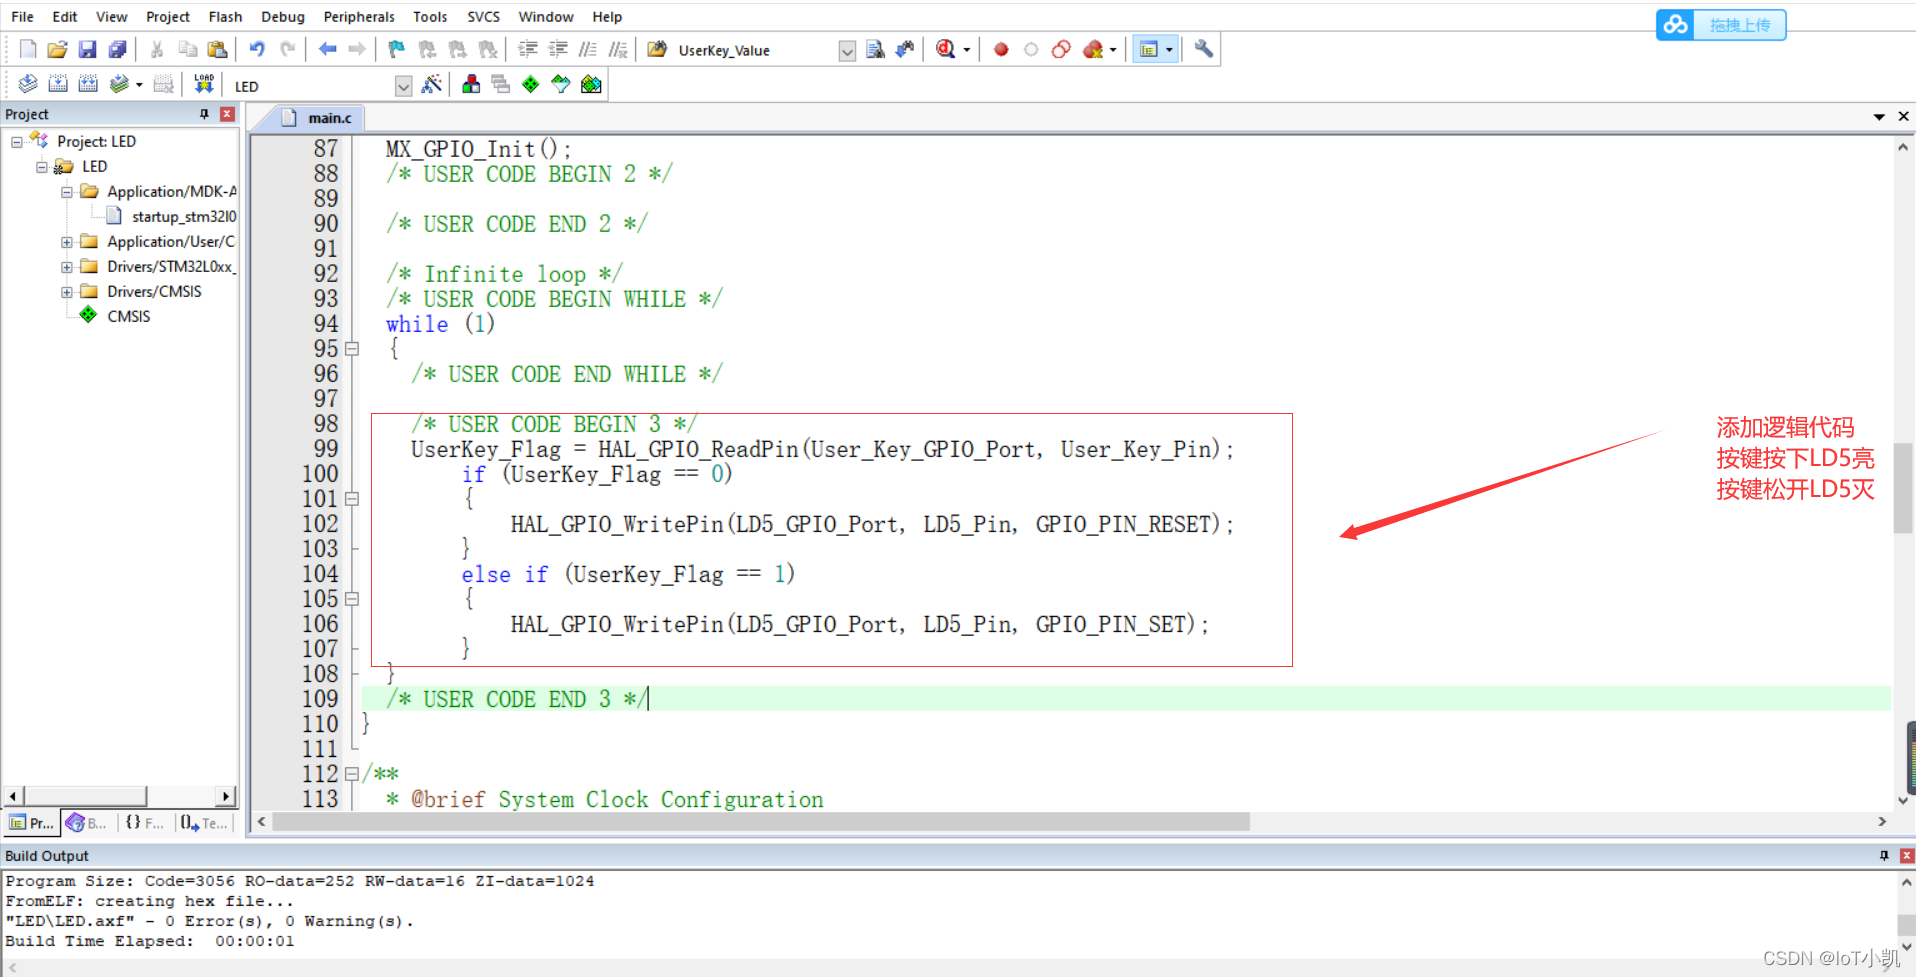
Task: Download to flash with LOAD icon
Action: (204, 85)
